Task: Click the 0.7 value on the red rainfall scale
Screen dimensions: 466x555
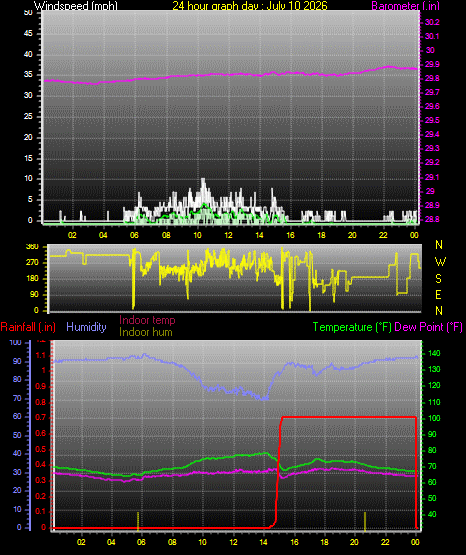Action: coord(41,417)
